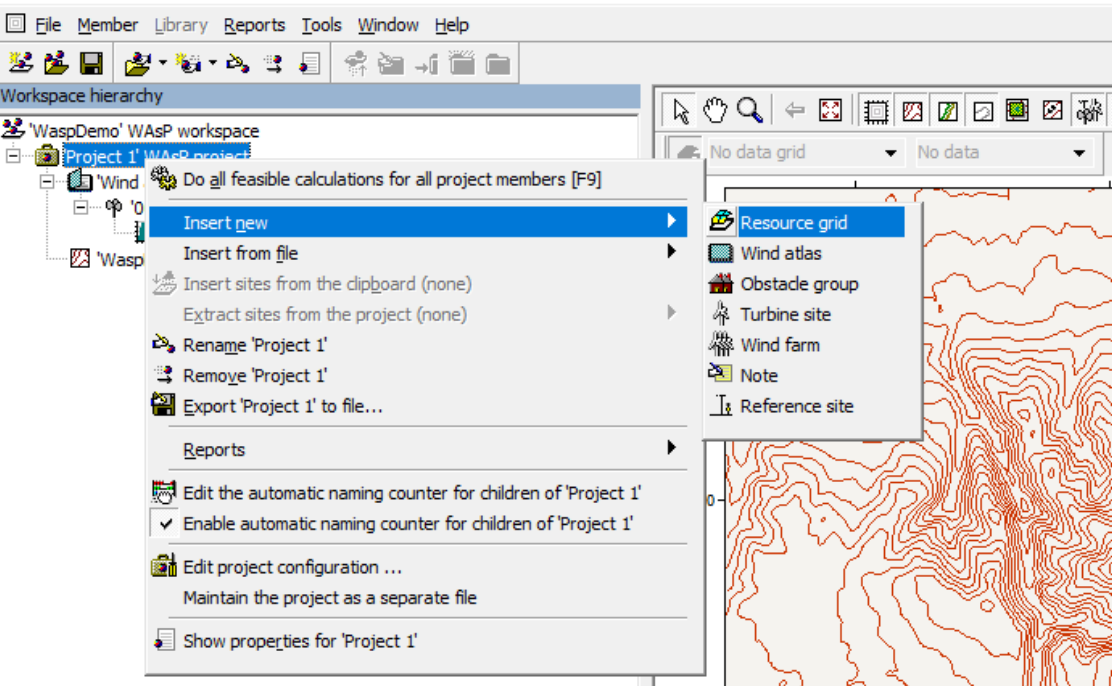This screenshot has height=686, width=1112.
Task: Open the Help menu
Action: [452, 25]
